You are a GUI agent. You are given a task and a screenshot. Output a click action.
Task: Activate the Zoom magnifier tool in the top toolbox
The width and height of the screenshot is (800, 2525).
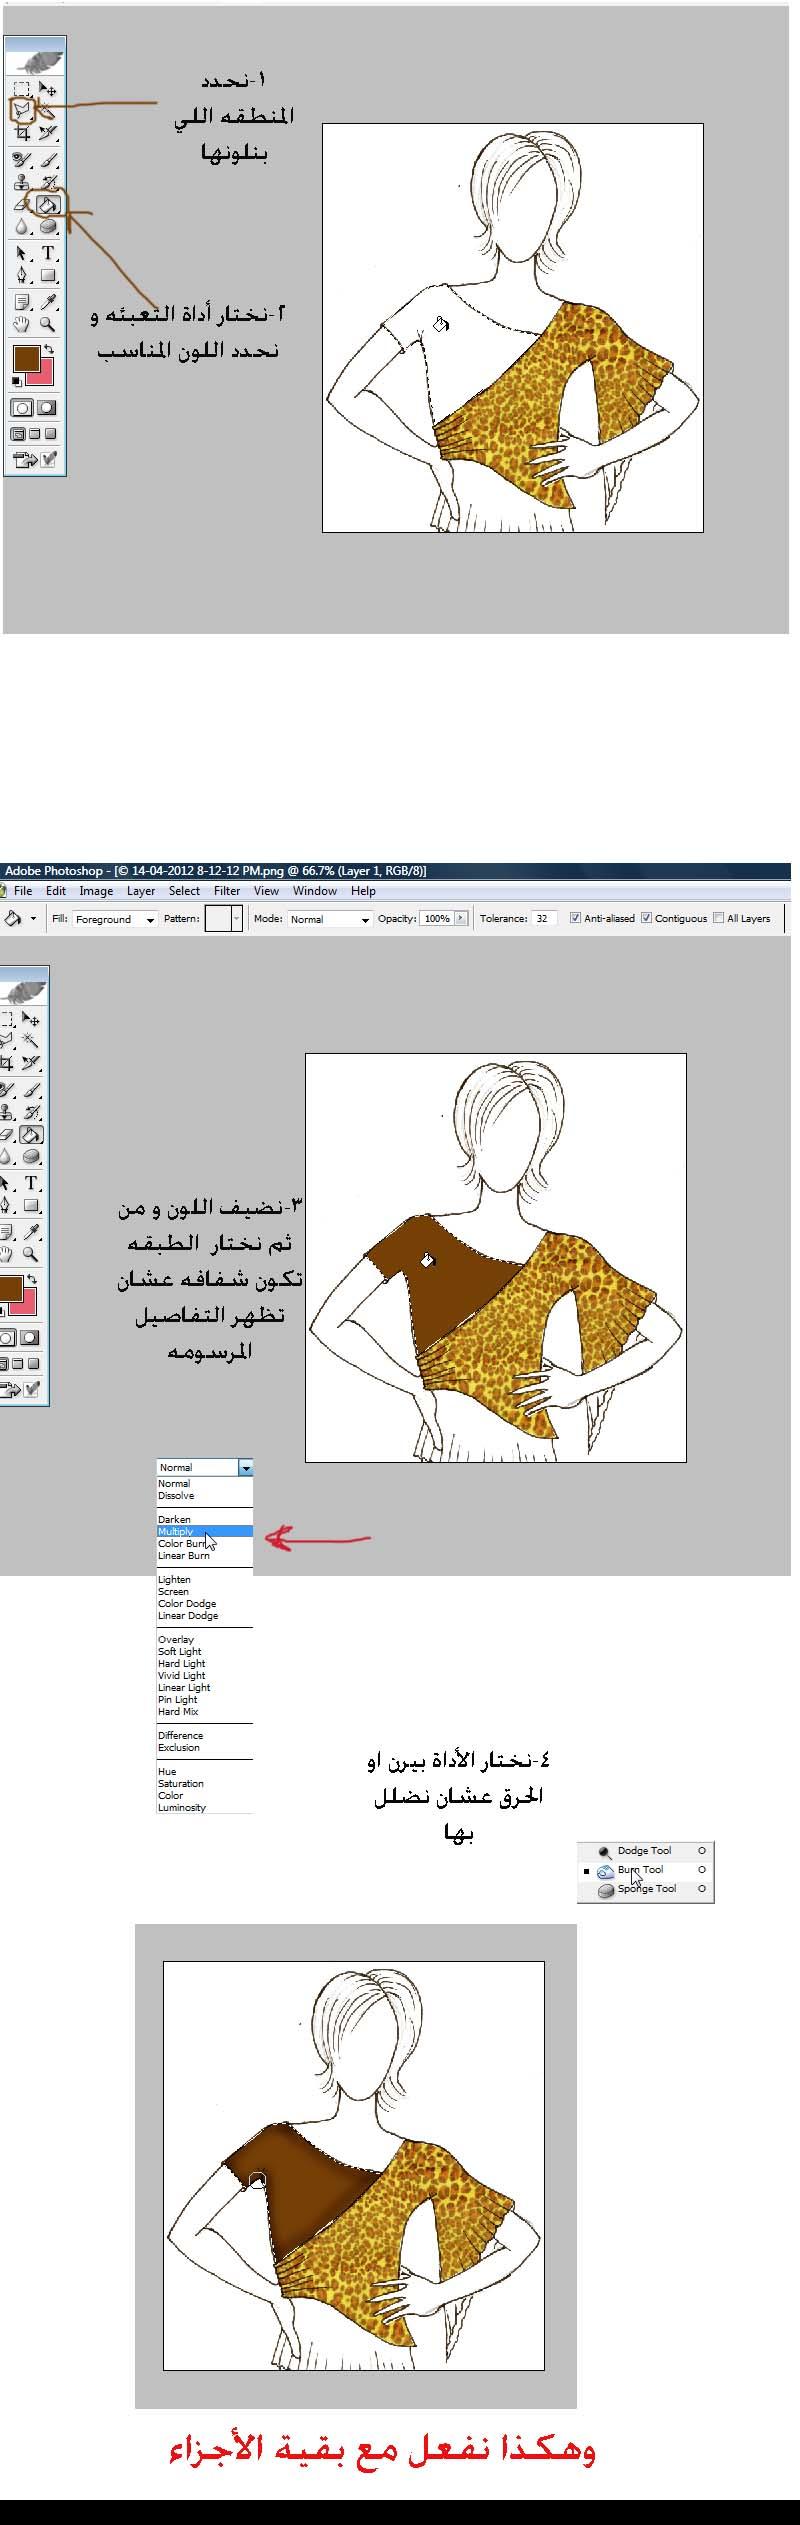47,325
